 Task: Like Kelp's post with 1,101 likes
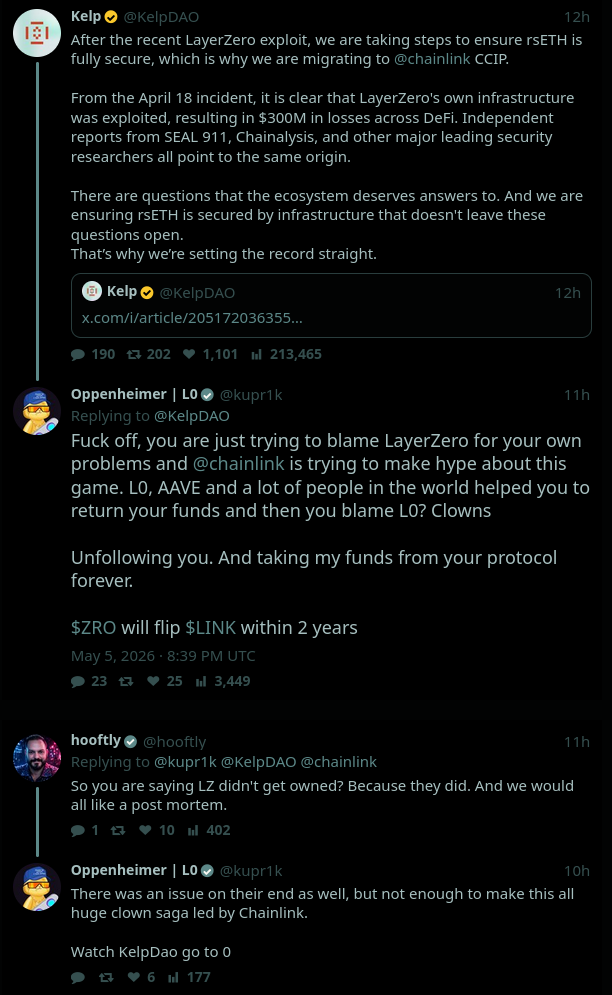tap(189, 354)
